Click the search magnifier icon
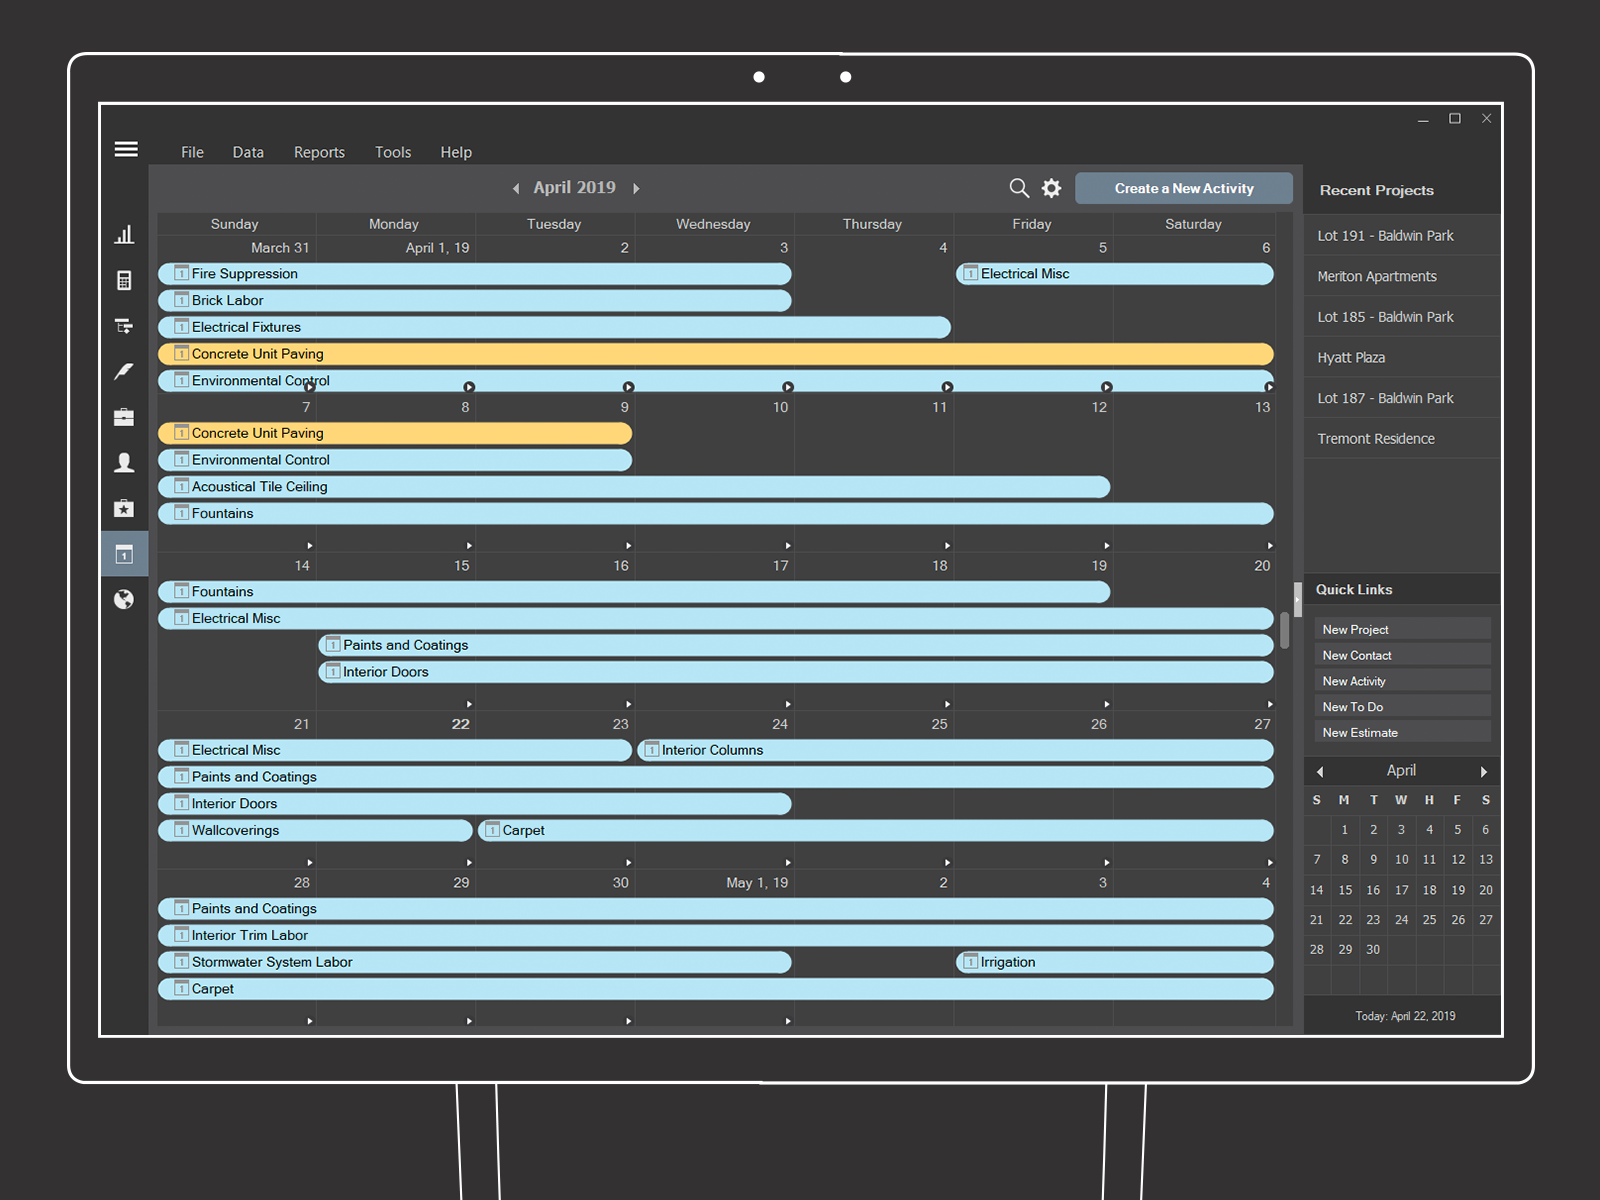Viewport: 1600px width, 1200px height. pyautogui.click(x=1019, y=188)
